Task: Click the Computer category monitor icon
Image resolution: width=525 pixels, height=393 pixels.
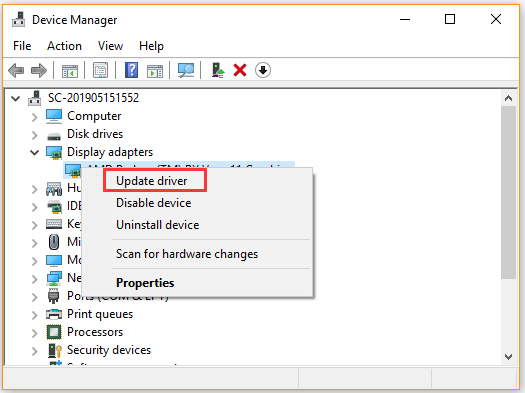Action: (x=54, y=116)
